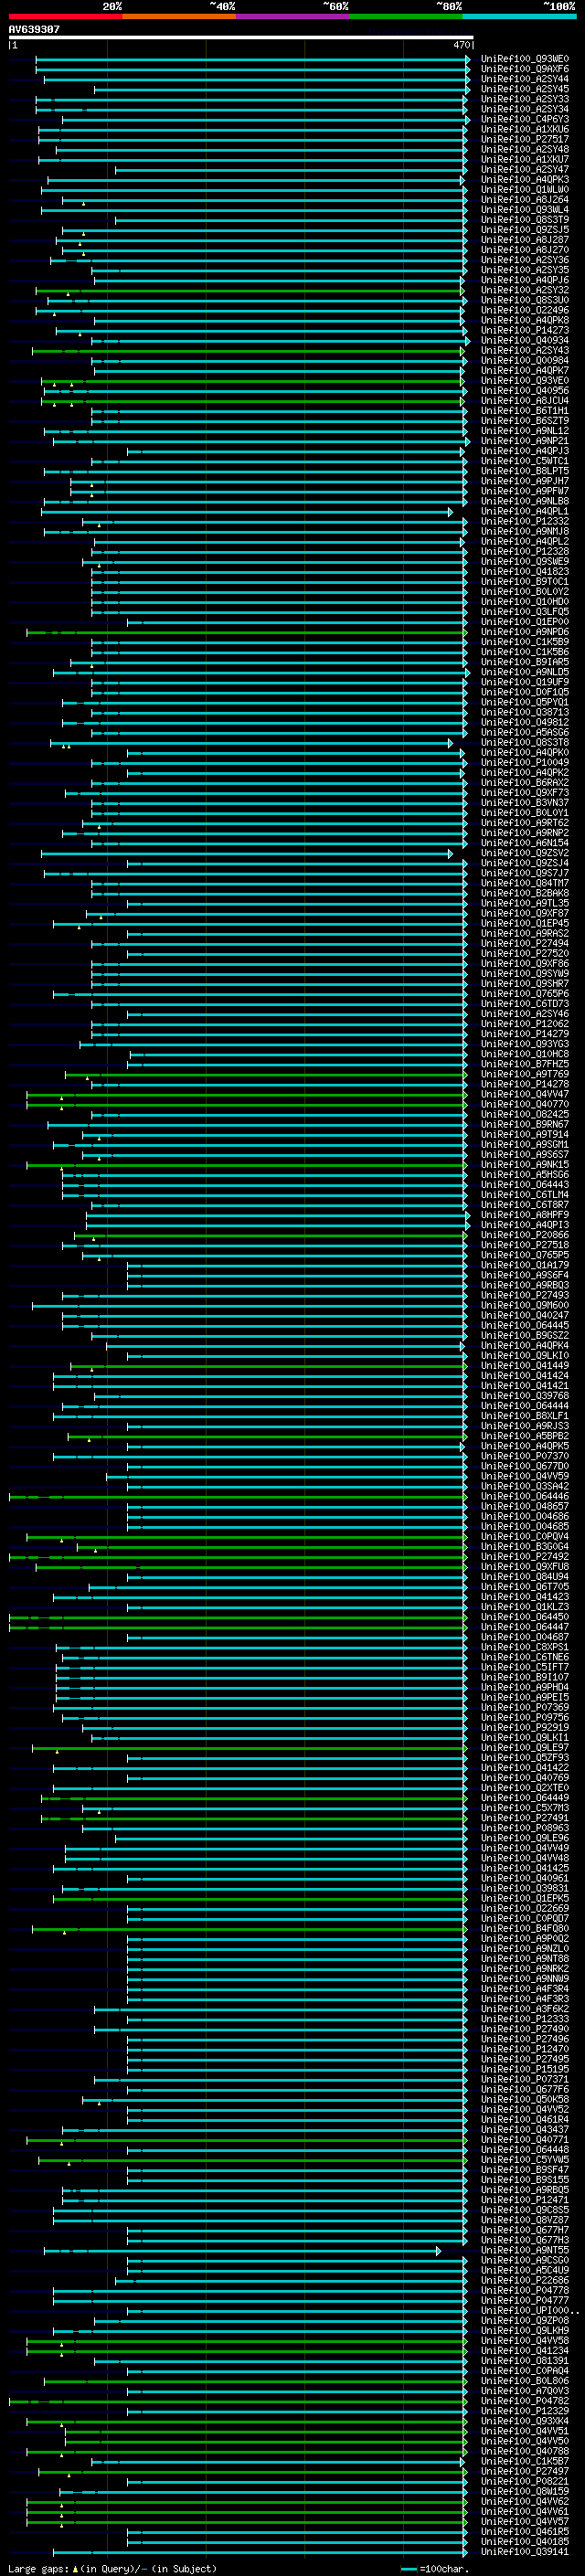Select the orange ~40% identity color segment
585x2576 pixels.
pyautogui.click(x=178, y=16)
